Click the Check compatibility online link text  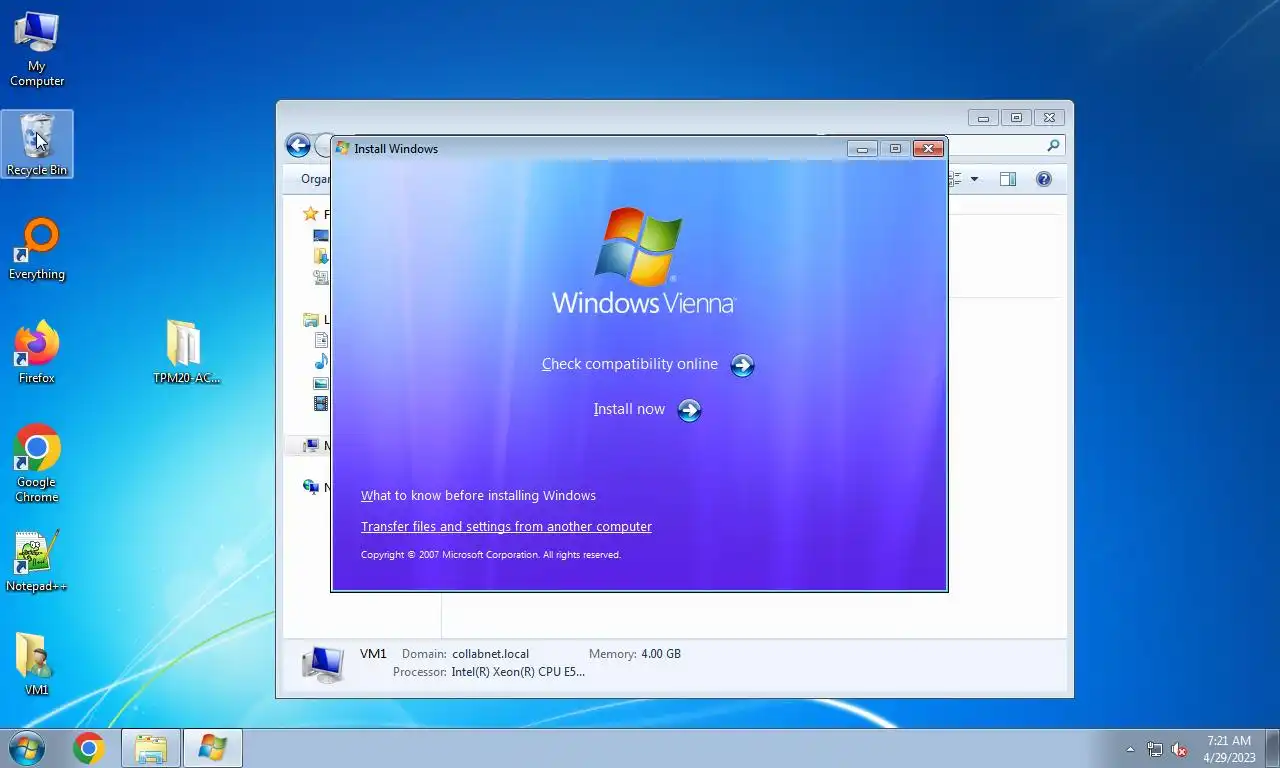point(630,364)
